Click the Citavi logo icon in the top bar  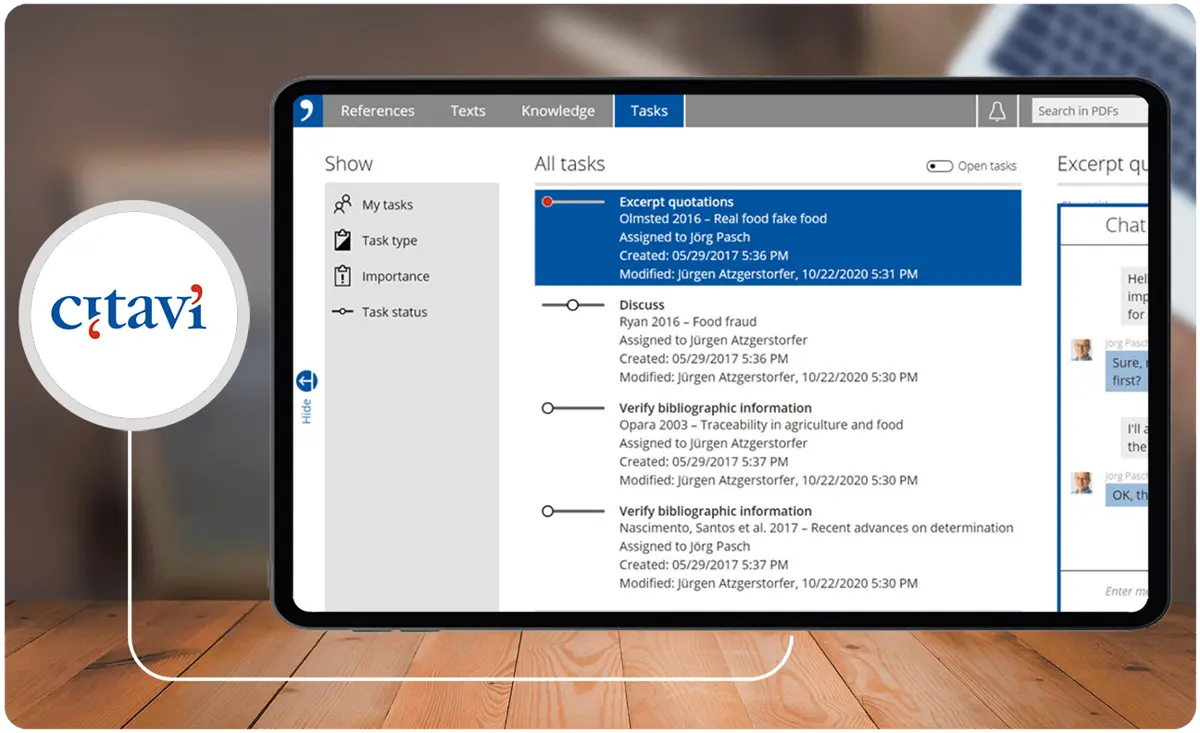point(307,111)
